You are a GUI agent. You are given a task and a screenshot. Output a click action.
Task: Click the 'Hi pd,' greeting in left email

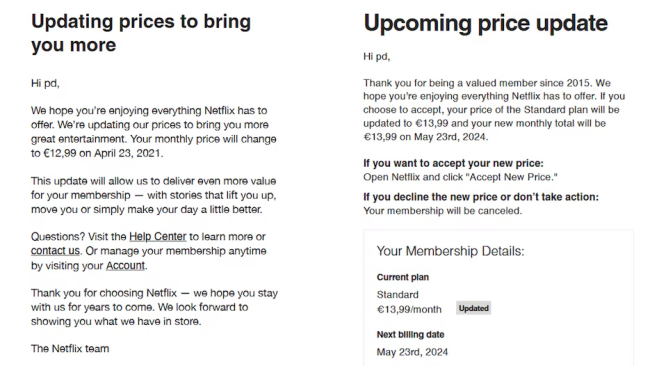pyautogui.click(x=45, y=84)
